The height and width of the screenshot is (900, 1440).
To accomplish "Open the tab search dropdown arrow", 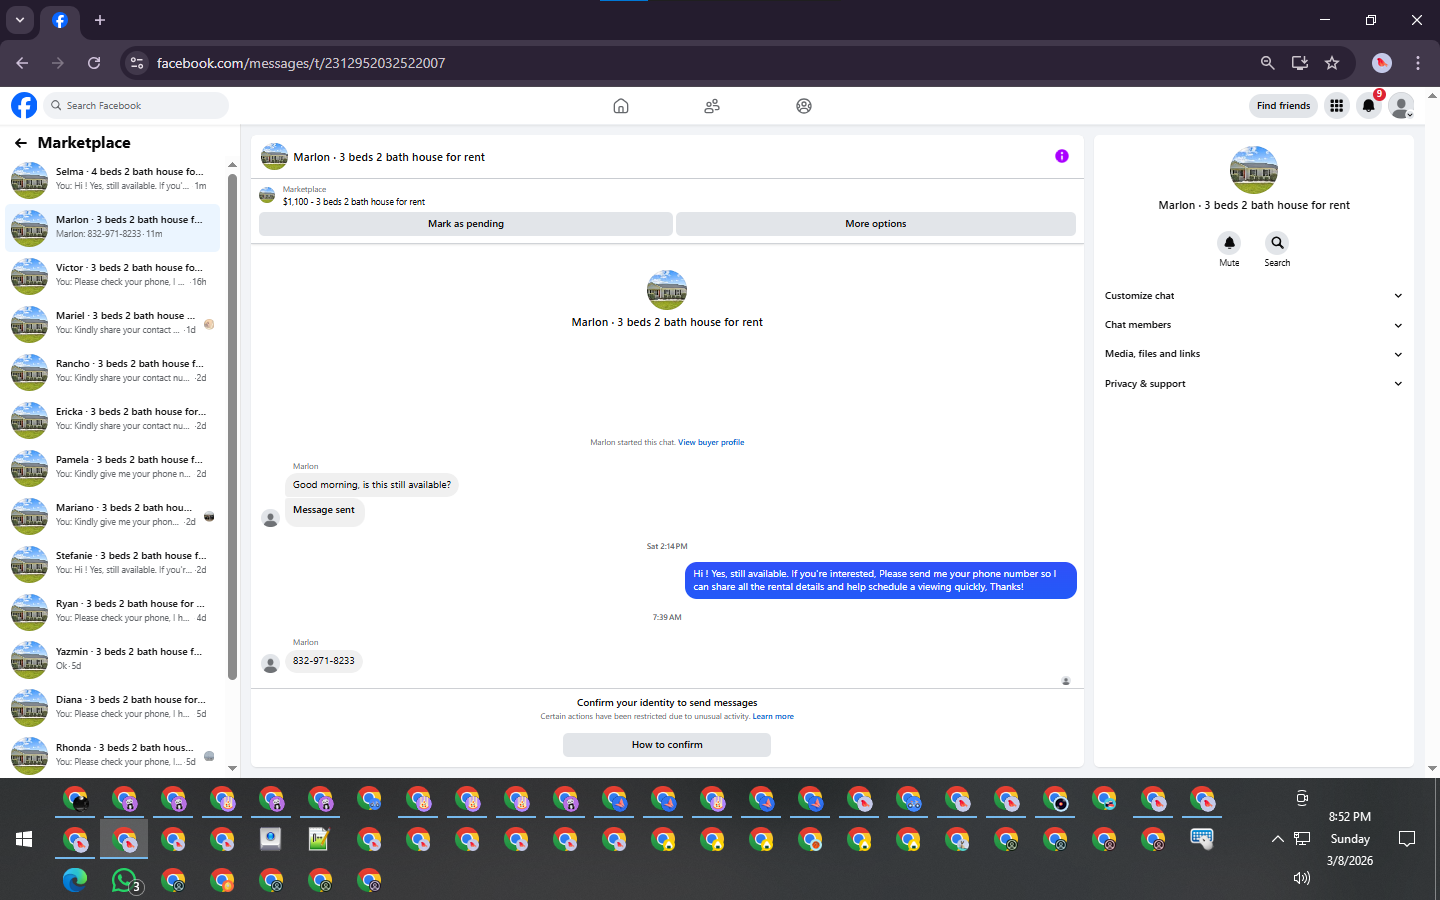I will point(20,20).
